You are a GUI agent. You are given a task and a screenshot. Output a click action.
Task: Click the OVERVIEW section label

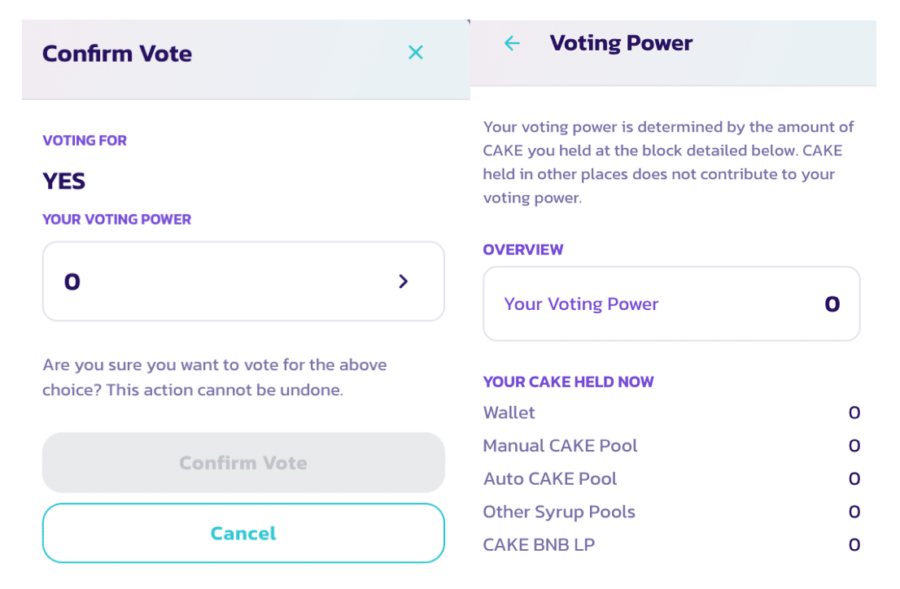[x=523, y=250]
